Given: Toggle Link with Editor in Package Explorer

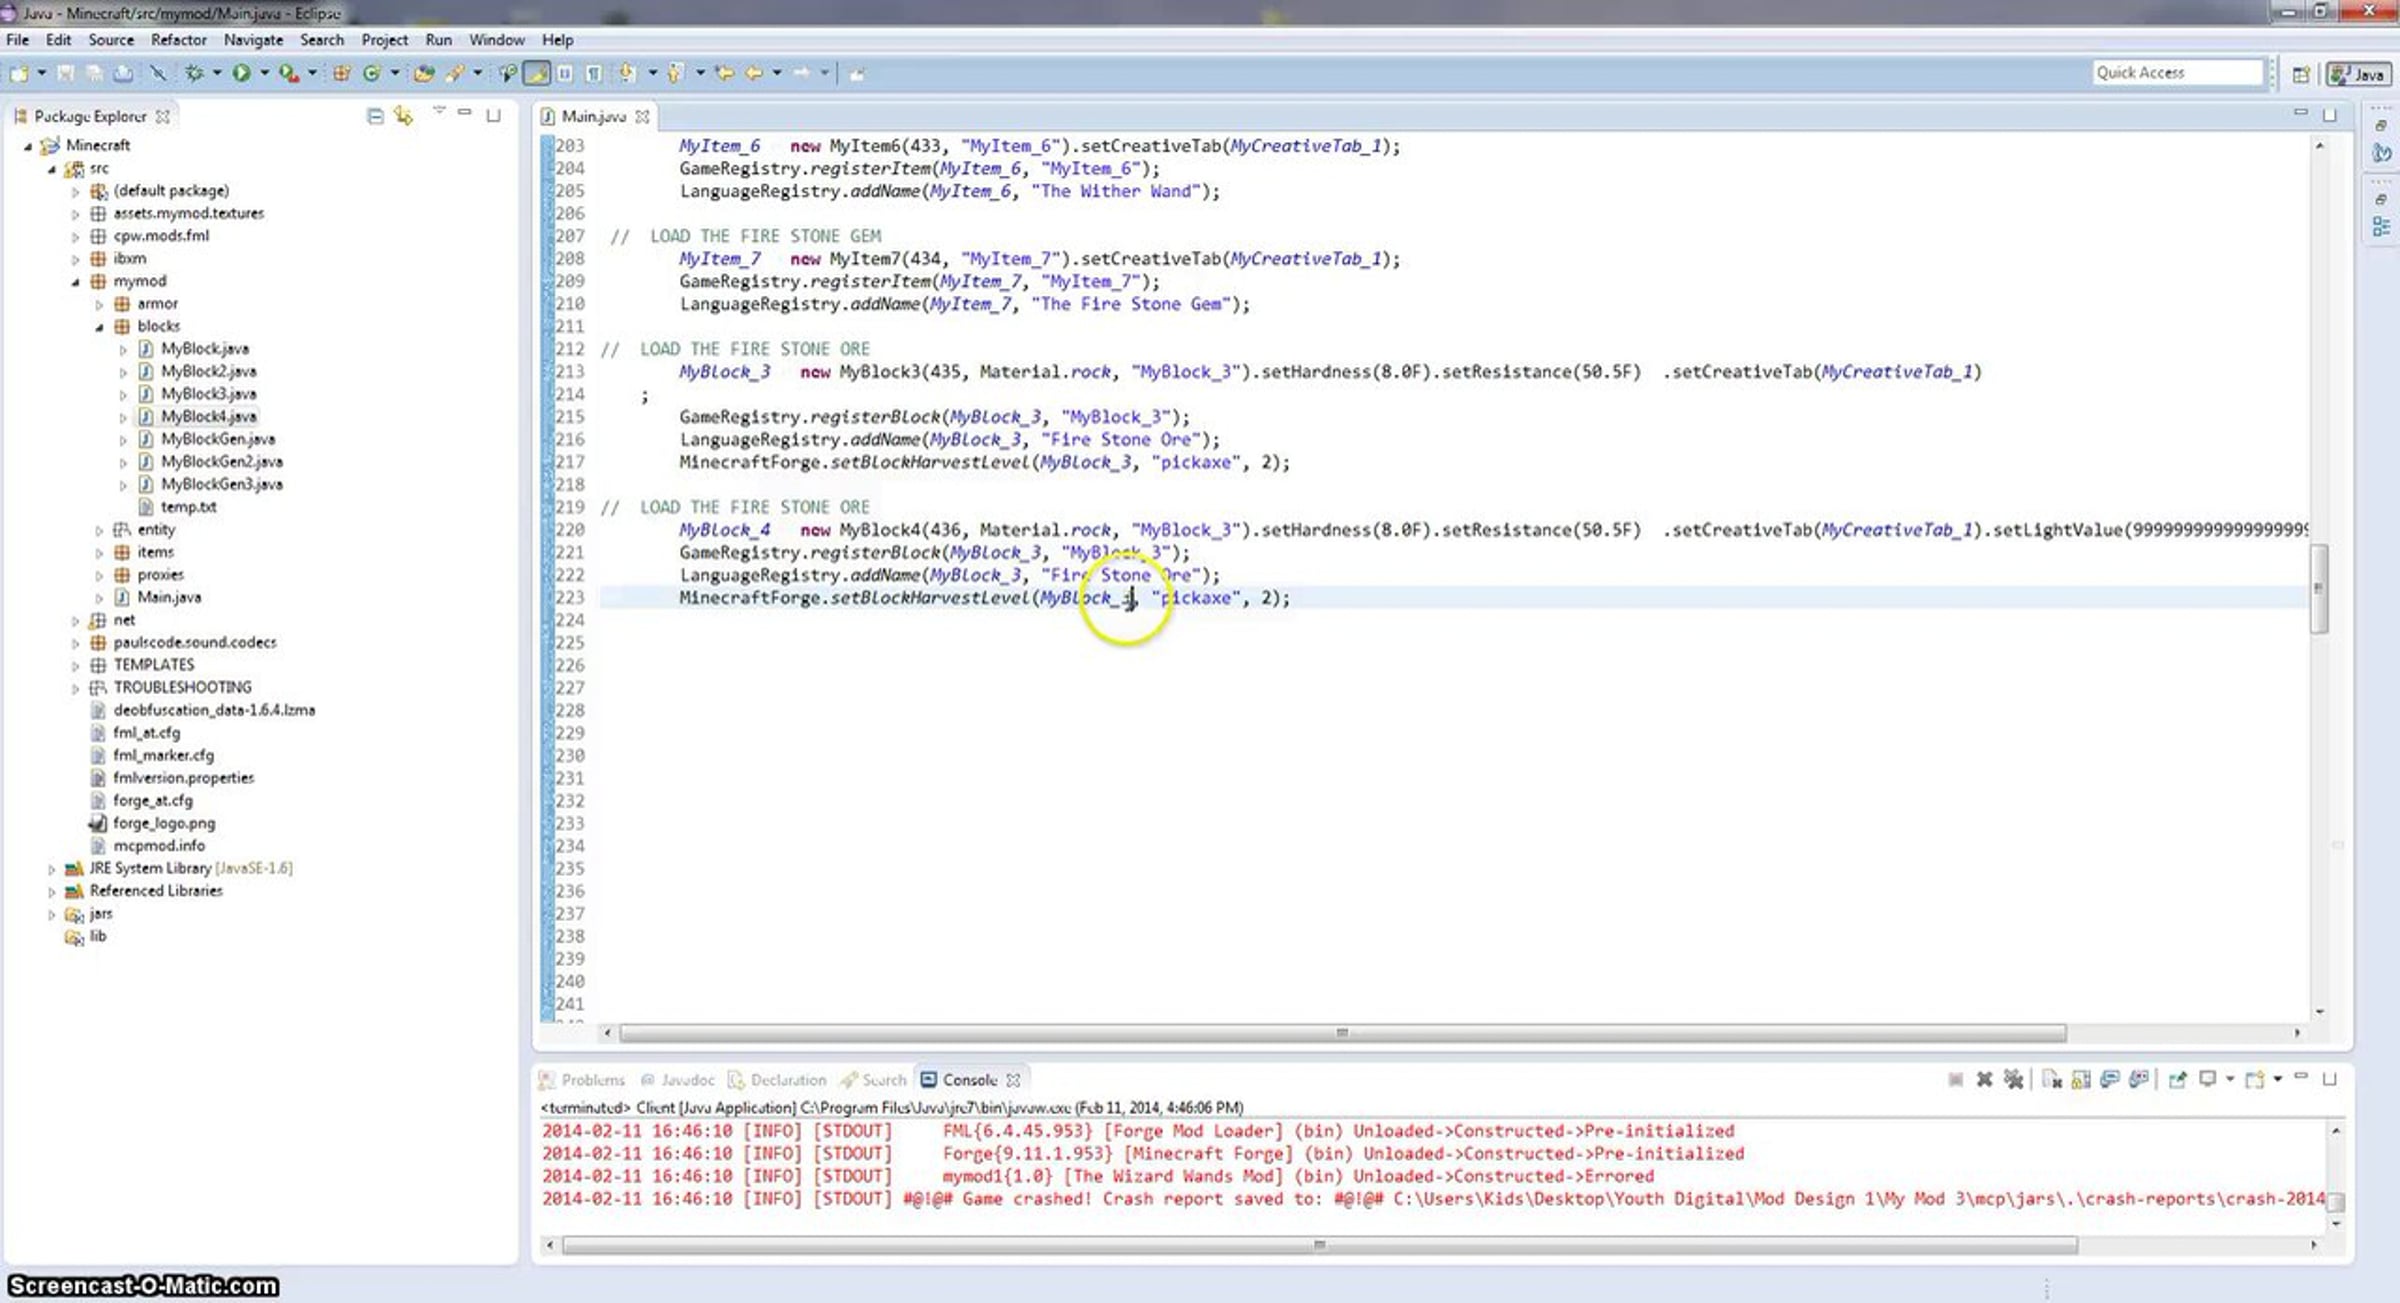Looking at the screenshot, I should 403,116.
